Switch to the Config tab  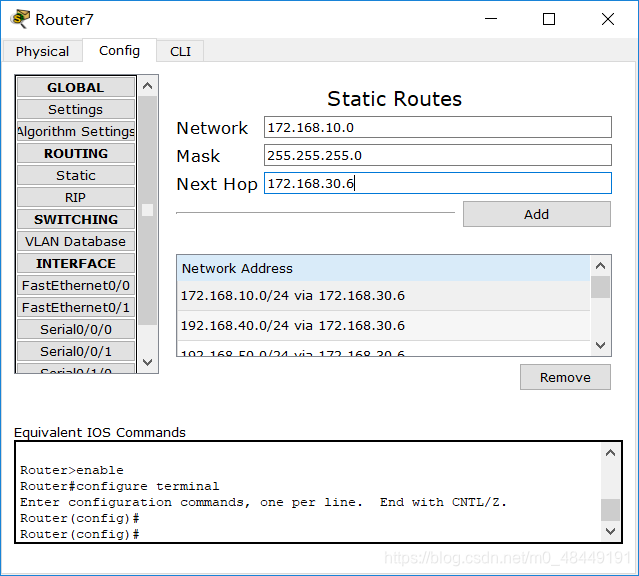119,51
